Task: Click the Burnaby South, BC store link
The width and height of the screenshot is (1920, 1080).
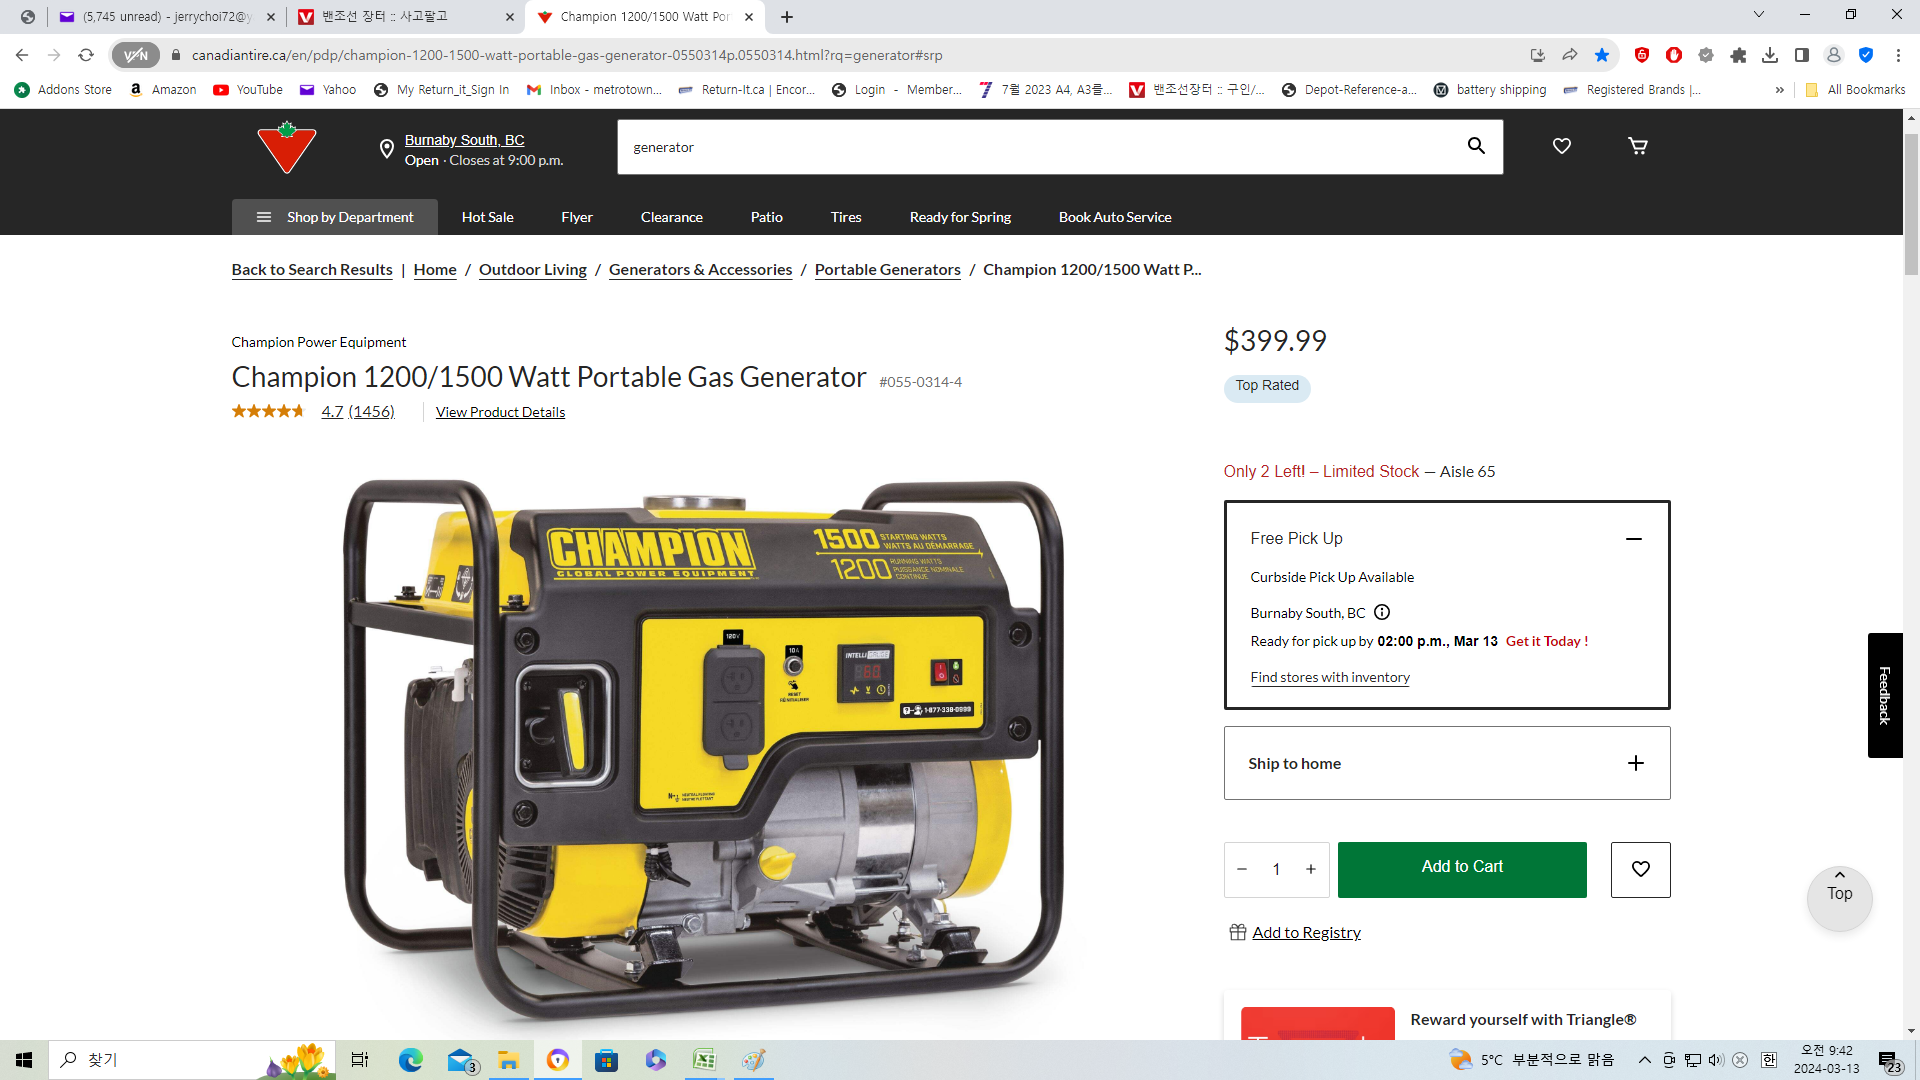Action: (464, 140)
